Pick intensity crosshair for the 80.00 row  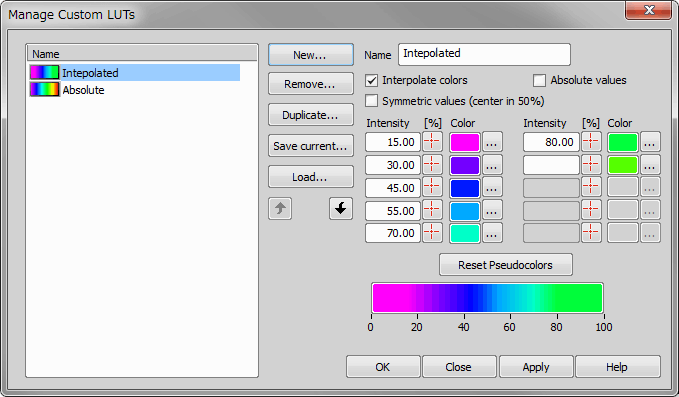coord(591,142)
